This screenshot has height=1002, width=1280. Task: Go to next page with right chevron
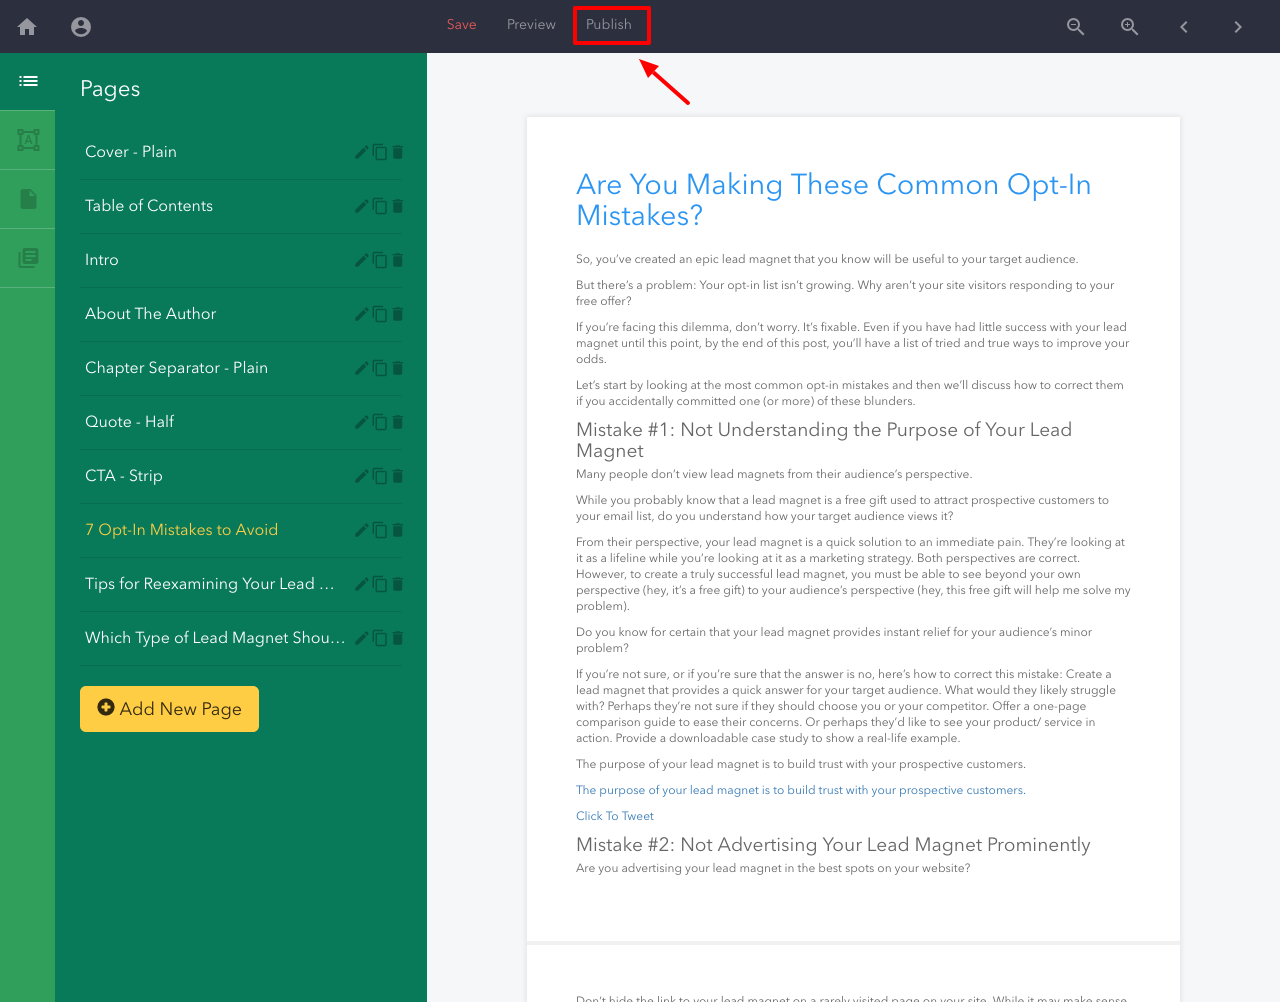[1238, 27]
